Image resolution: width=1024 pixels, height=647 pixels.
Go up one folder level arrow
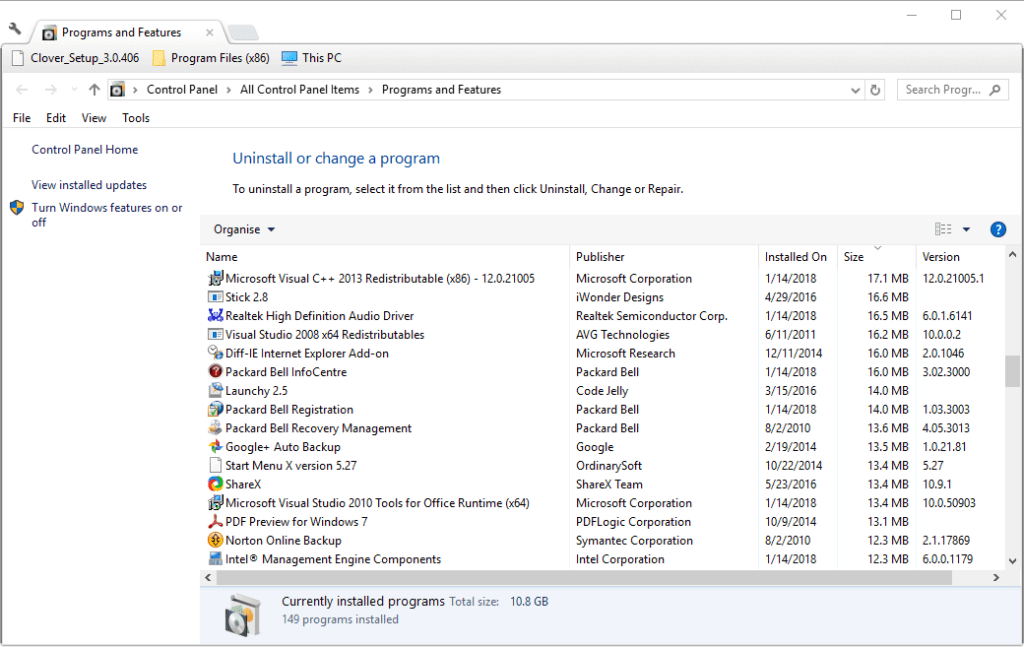click(95, 90)
